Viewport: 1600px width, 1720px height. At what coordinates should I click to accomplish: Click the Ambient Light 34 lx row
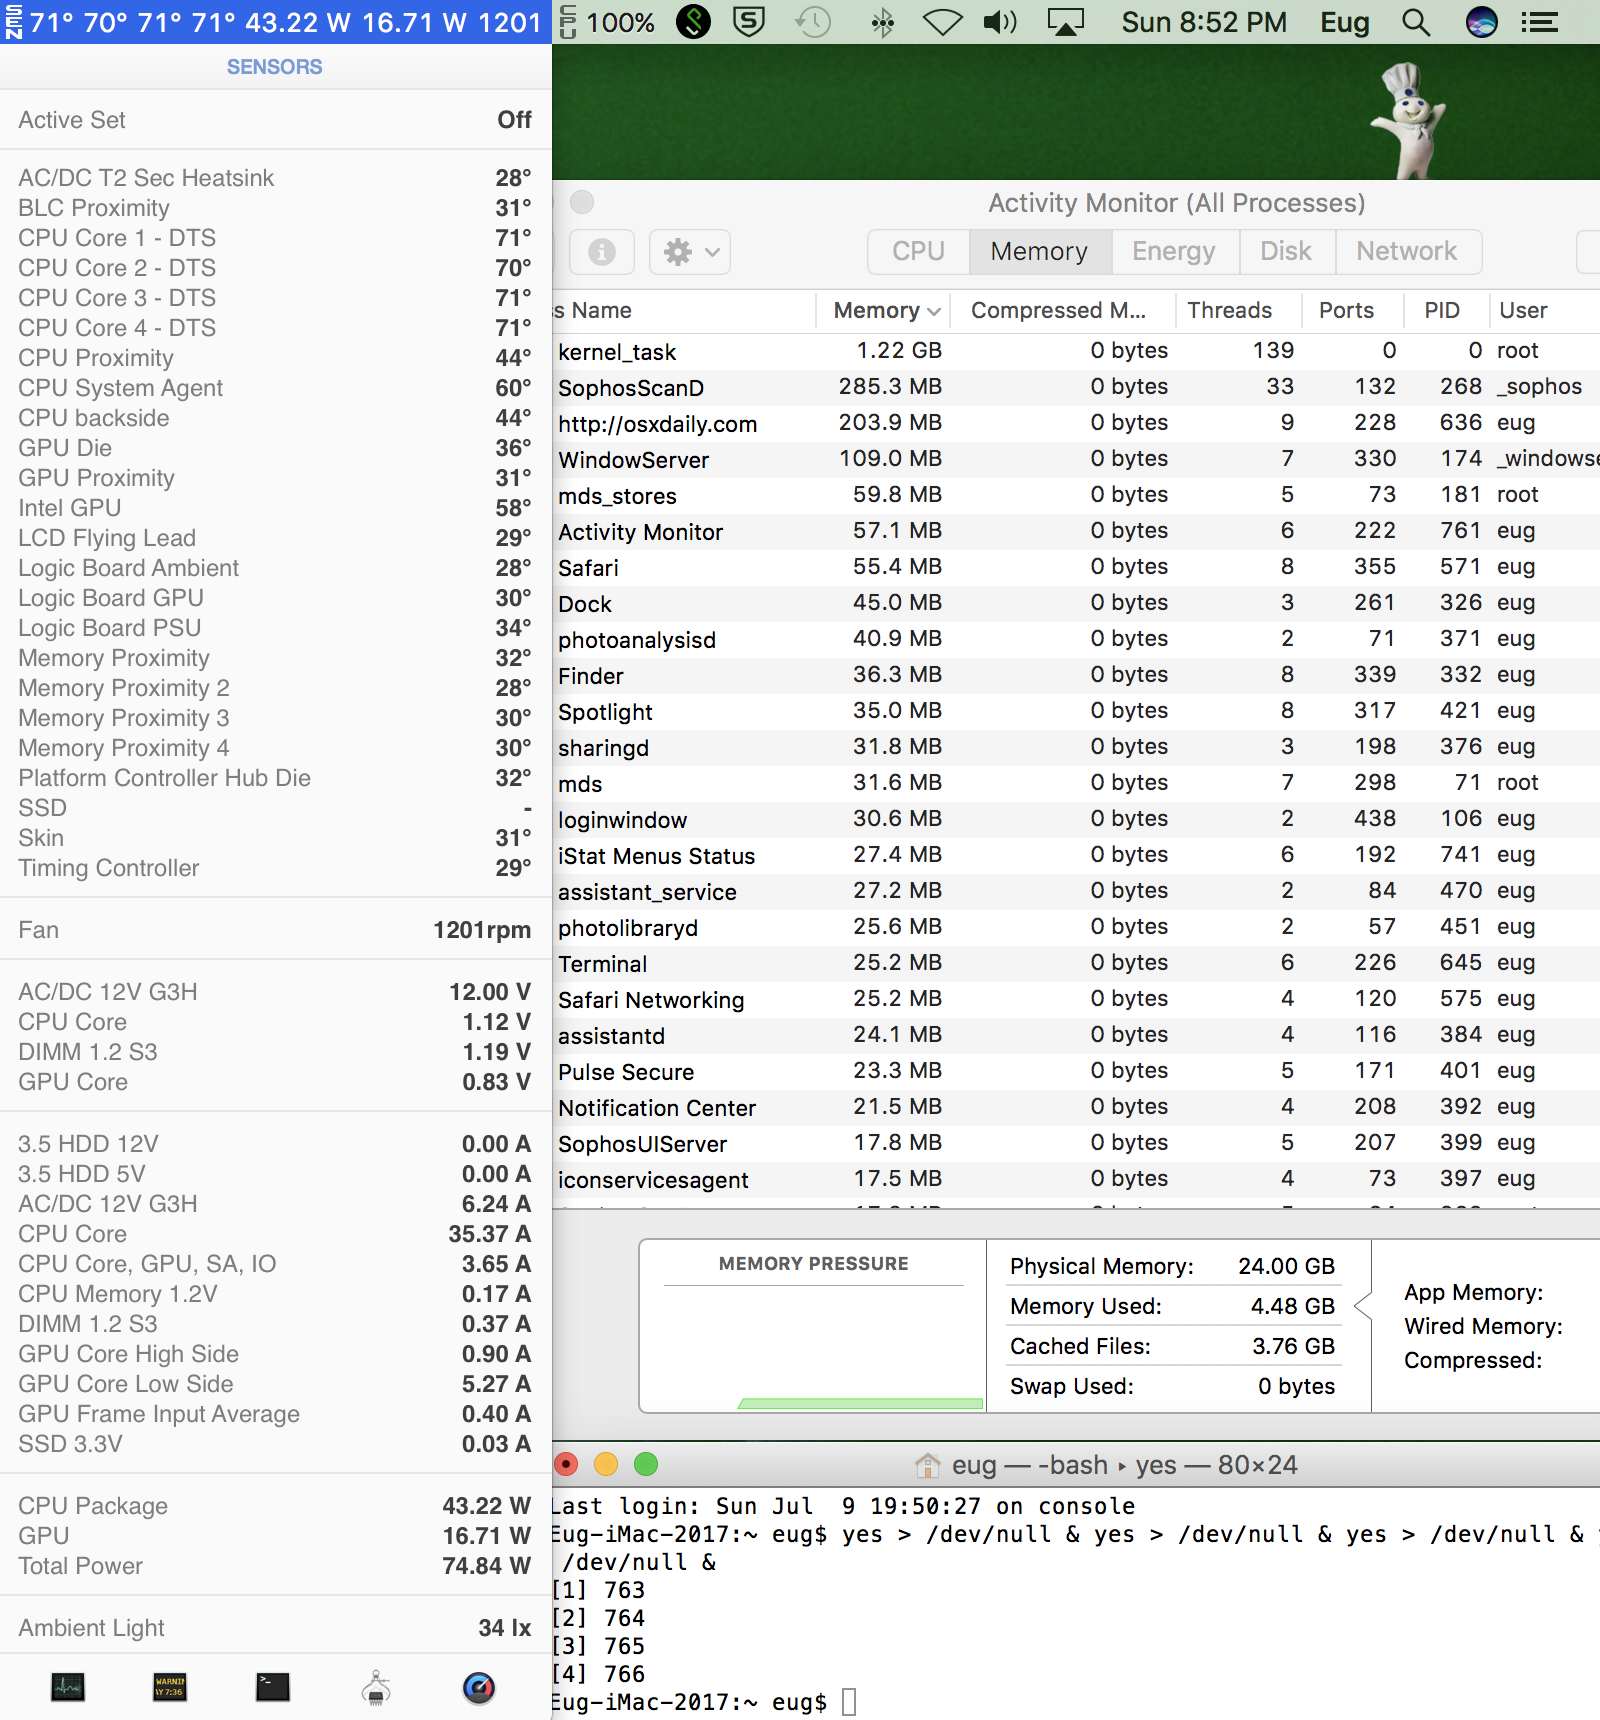click(x=275, y=1628)
